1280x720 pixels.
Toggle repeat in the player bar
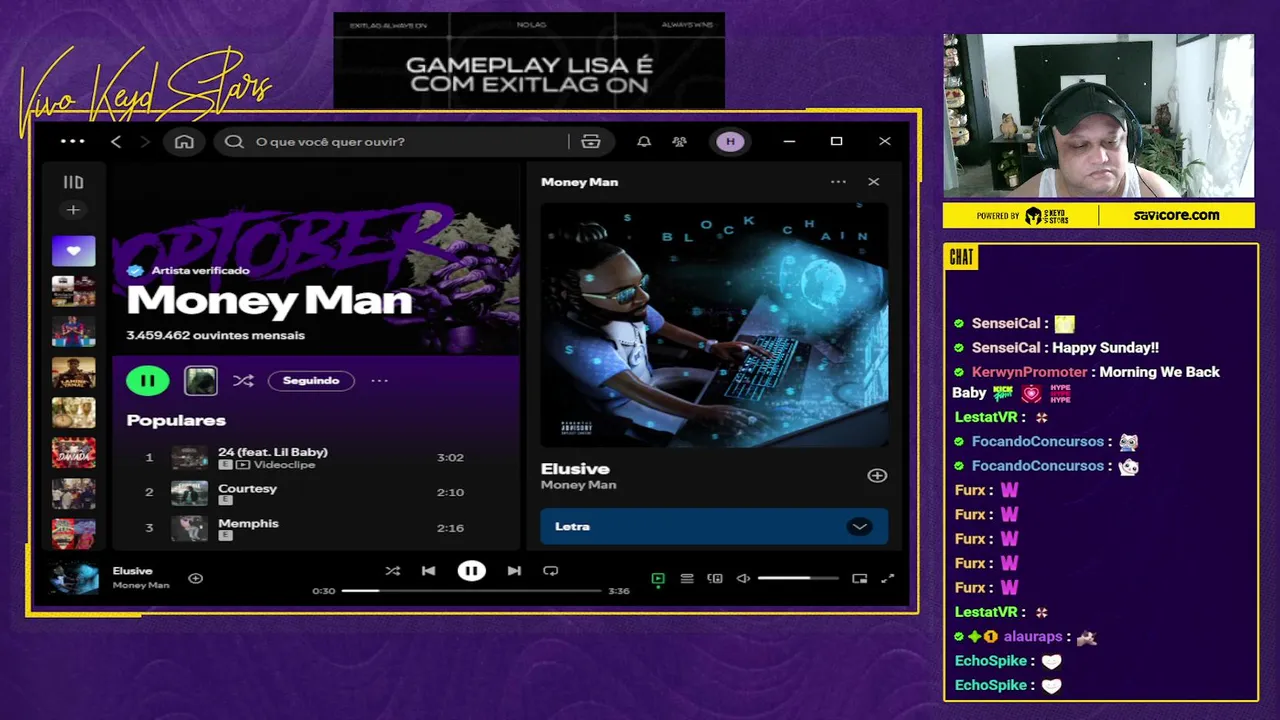click(x=550, y=571)
